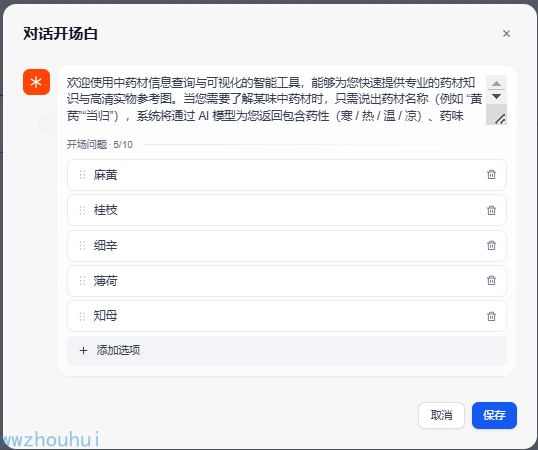Click the orange asterisk app icon
Image resolution: width=538 pixels, height=450 pixels.
pos(36,82)
